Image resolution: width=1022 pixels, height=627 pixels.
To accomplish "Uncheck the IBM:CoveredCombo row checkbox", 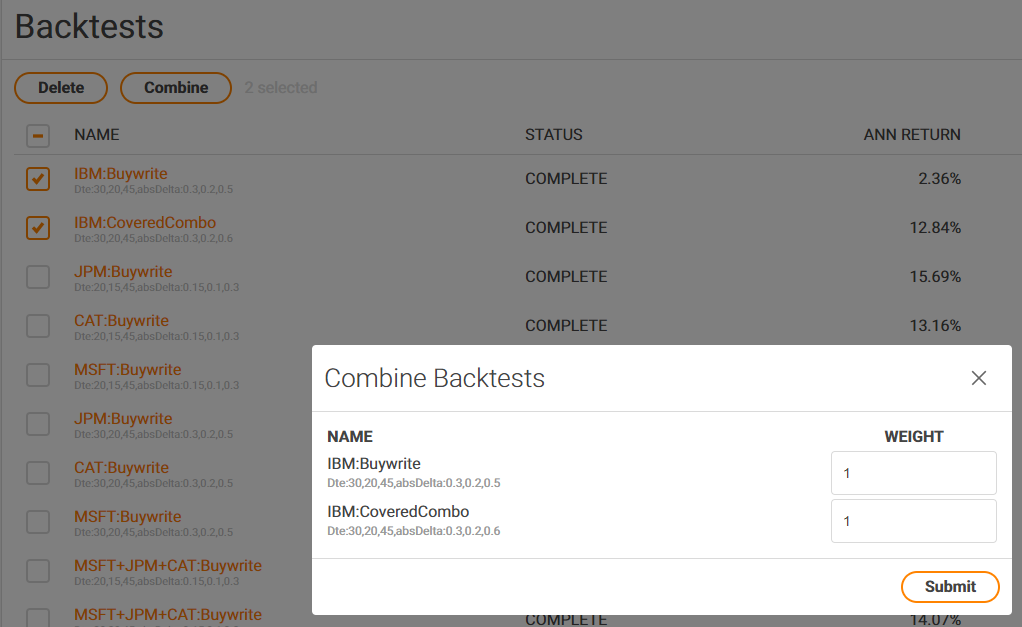I will click(38, 228).
